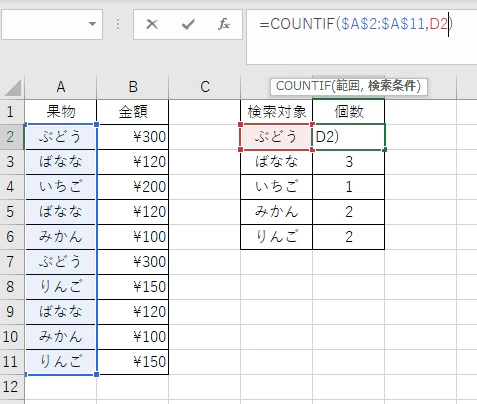Click cell B2 showing ¥300
Viewport: 477px width, 404px height.
[x=133, y=137]
